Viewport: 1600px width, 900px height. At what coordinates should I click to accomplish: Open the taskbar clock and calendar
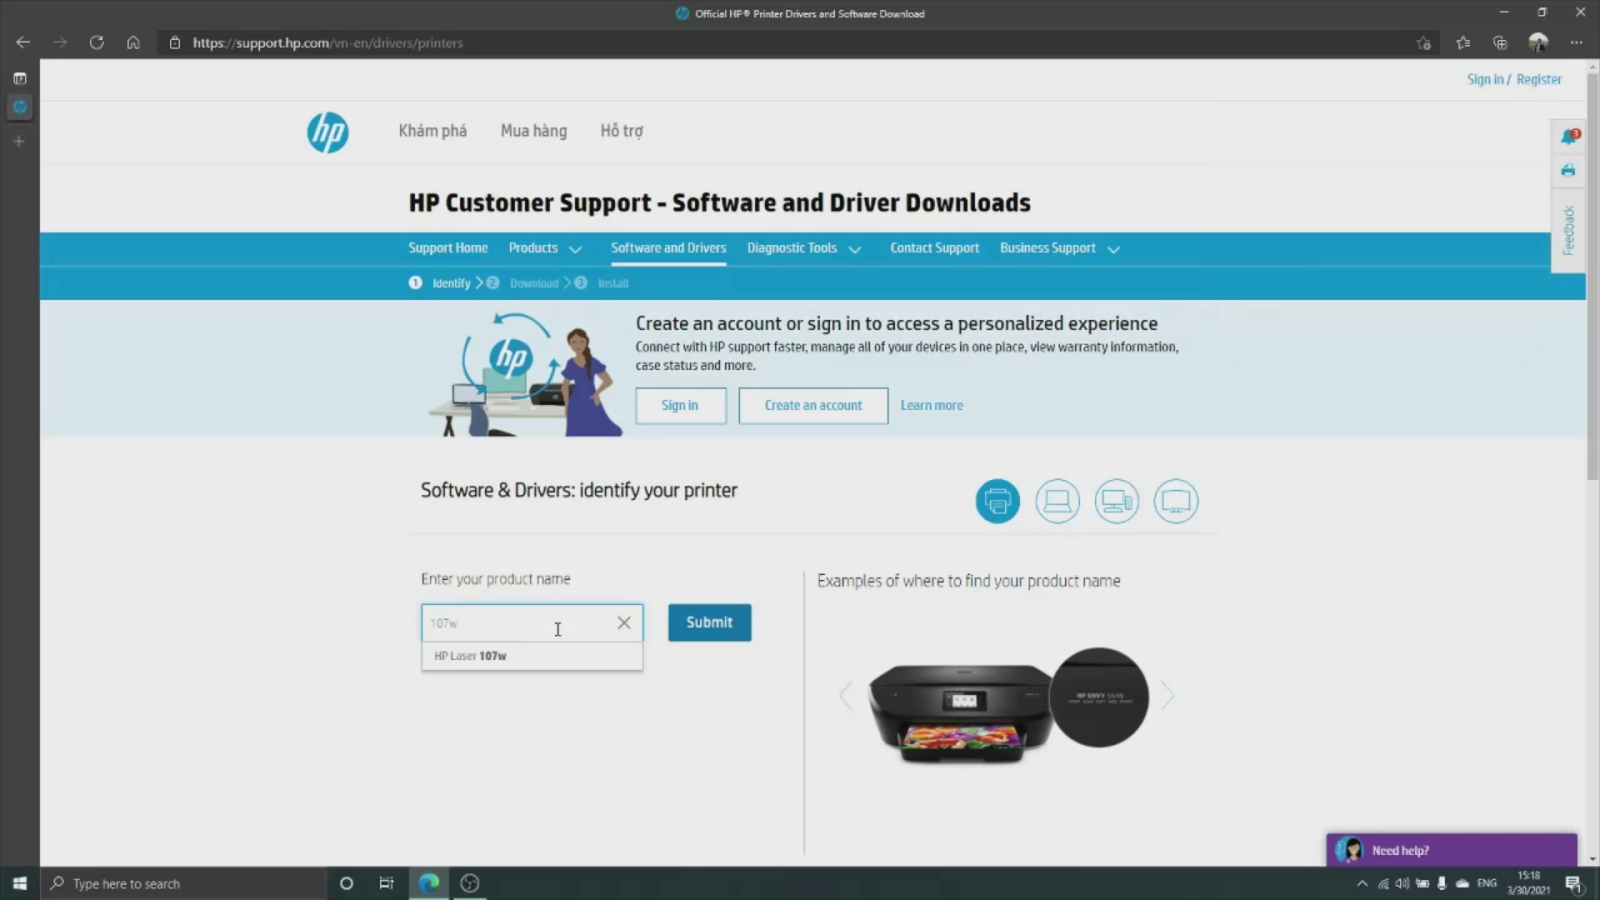click(x=1529, y=883)
